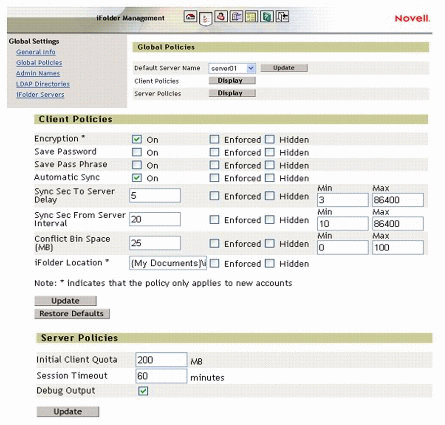Enable Save Password On checkbox
The width and height of the screenshot is (445, 425).
[x=137, y=152]
